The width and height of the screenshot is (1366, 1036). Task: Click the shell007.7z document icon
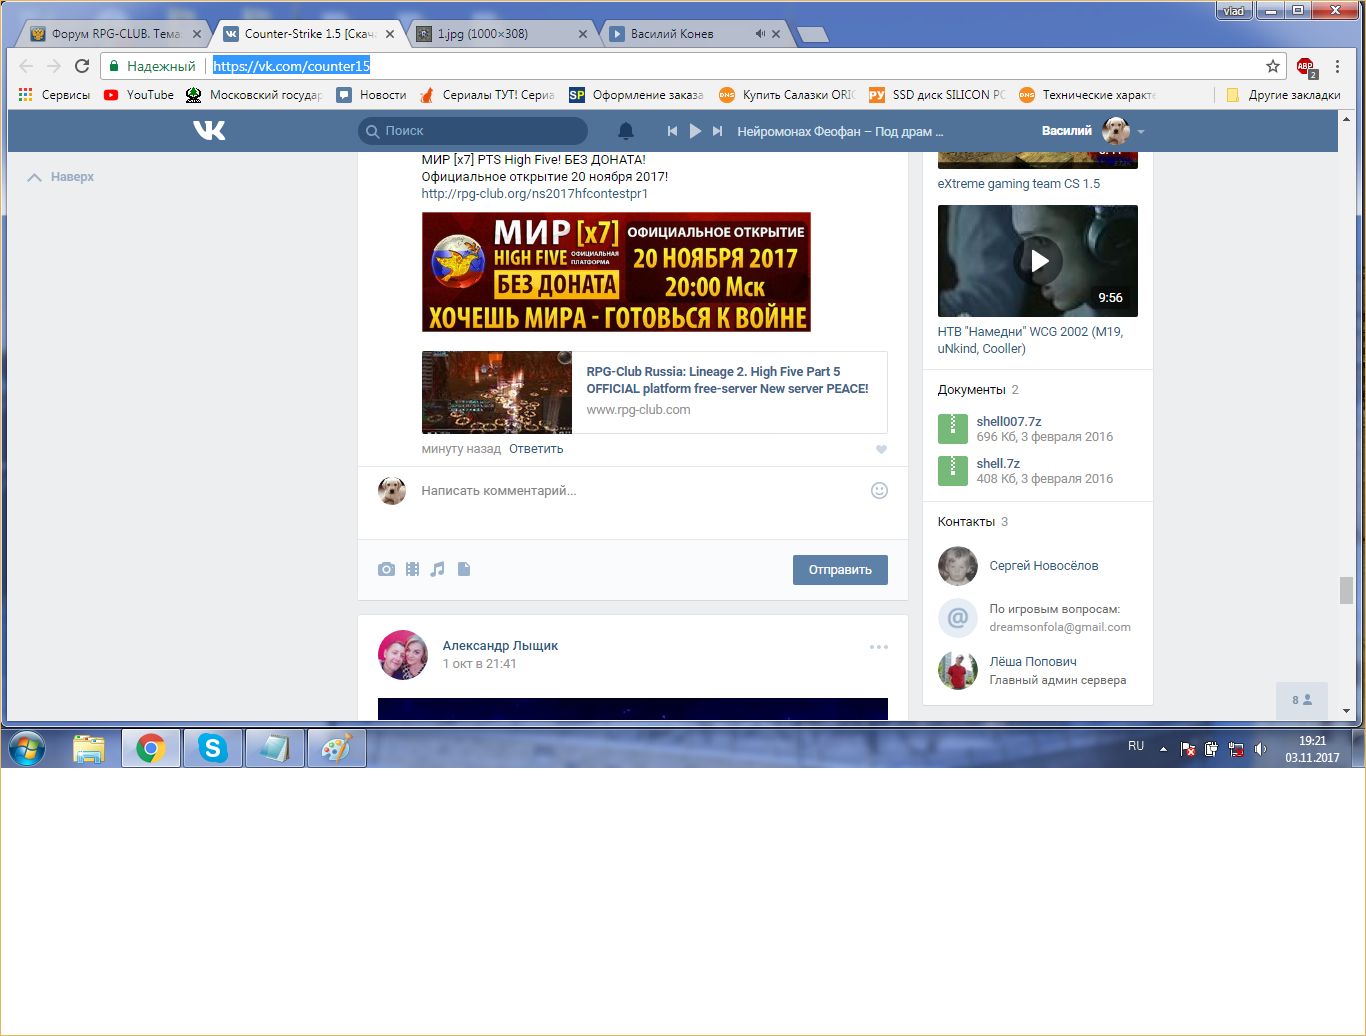pyautogui.click(x=952, y=429)
